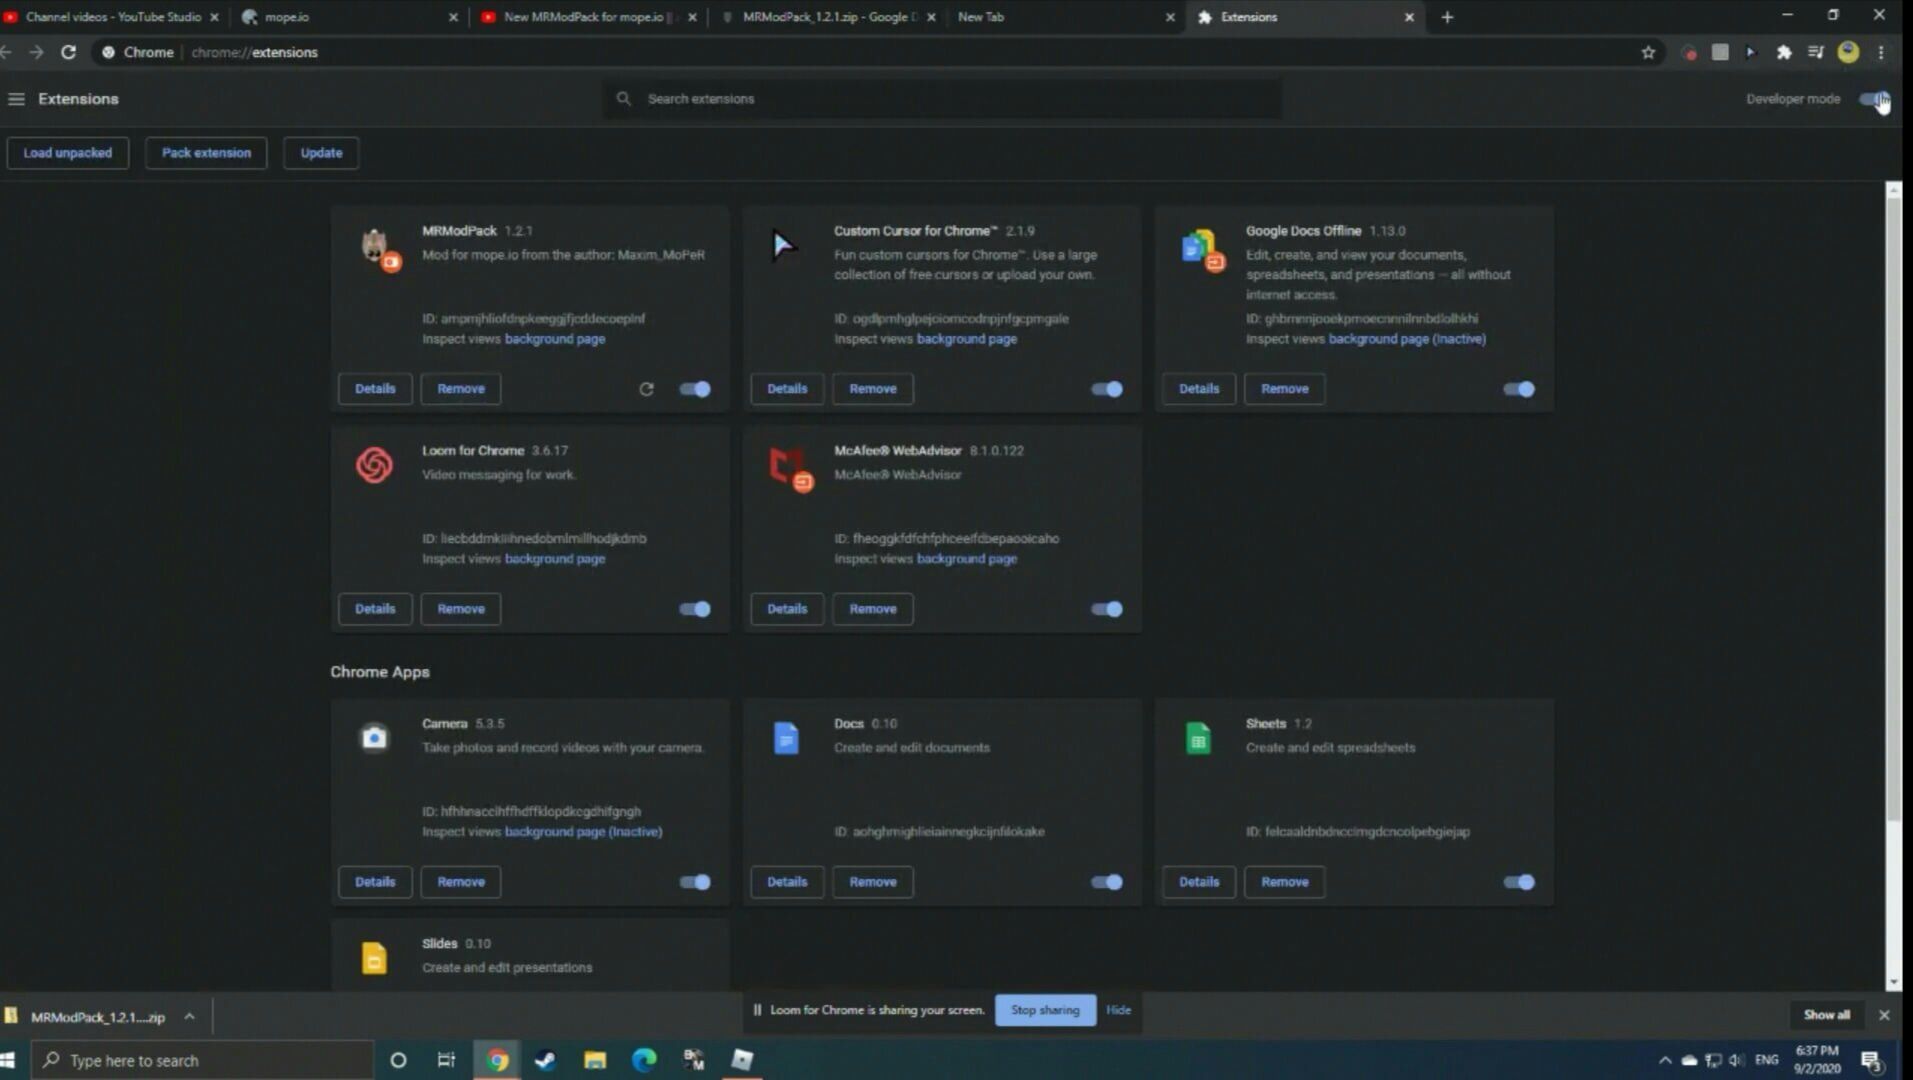Open the Extensions hamburger menu
The image size is (1913, 1080).
(16, 99)
